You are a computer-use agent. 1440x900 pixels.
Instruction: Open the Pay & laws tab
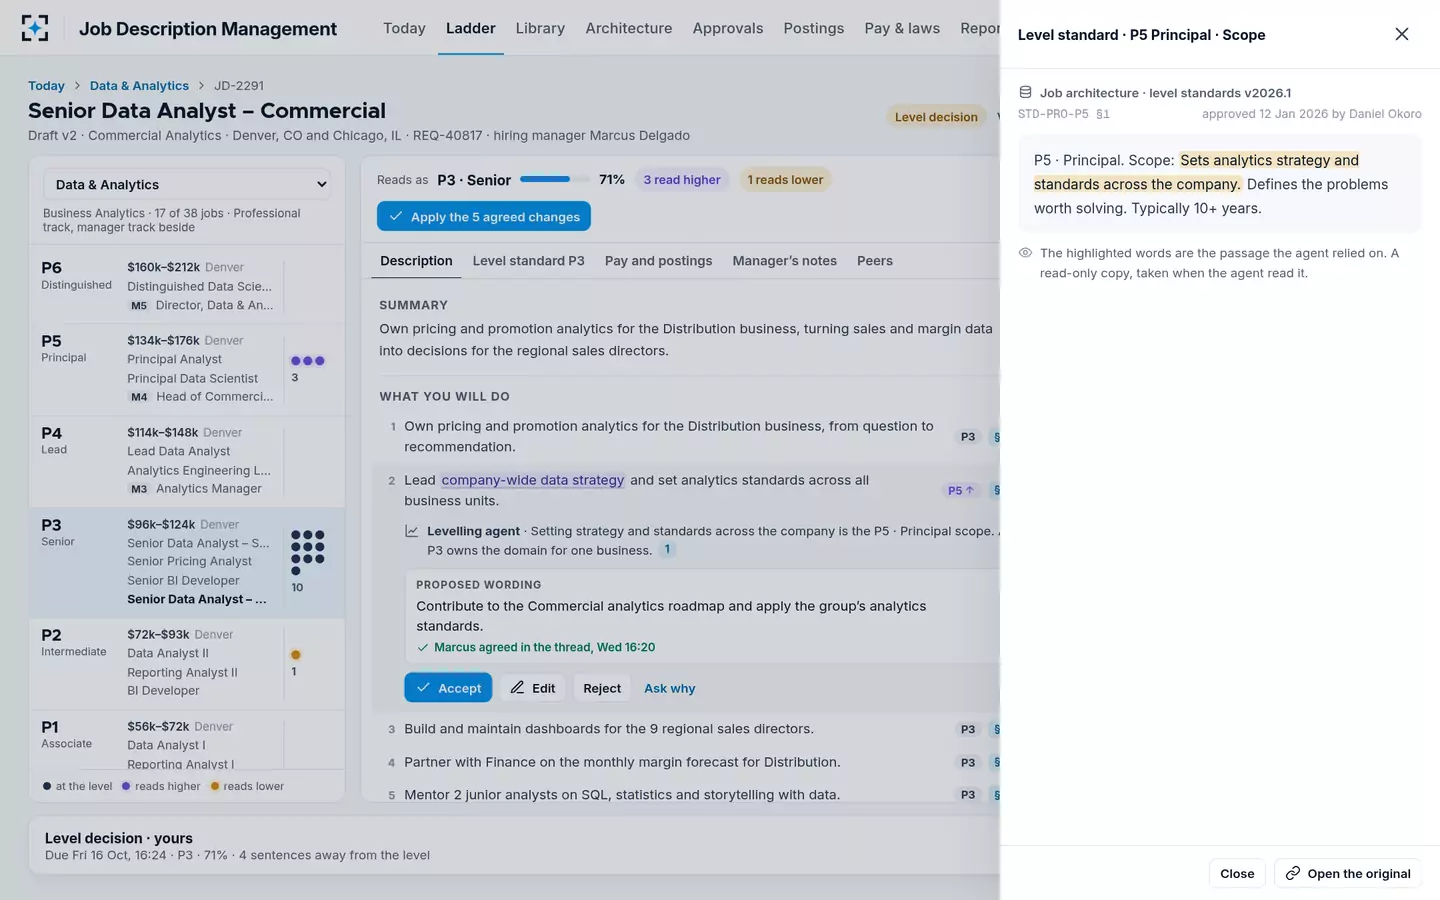click(x=902, y=28)
